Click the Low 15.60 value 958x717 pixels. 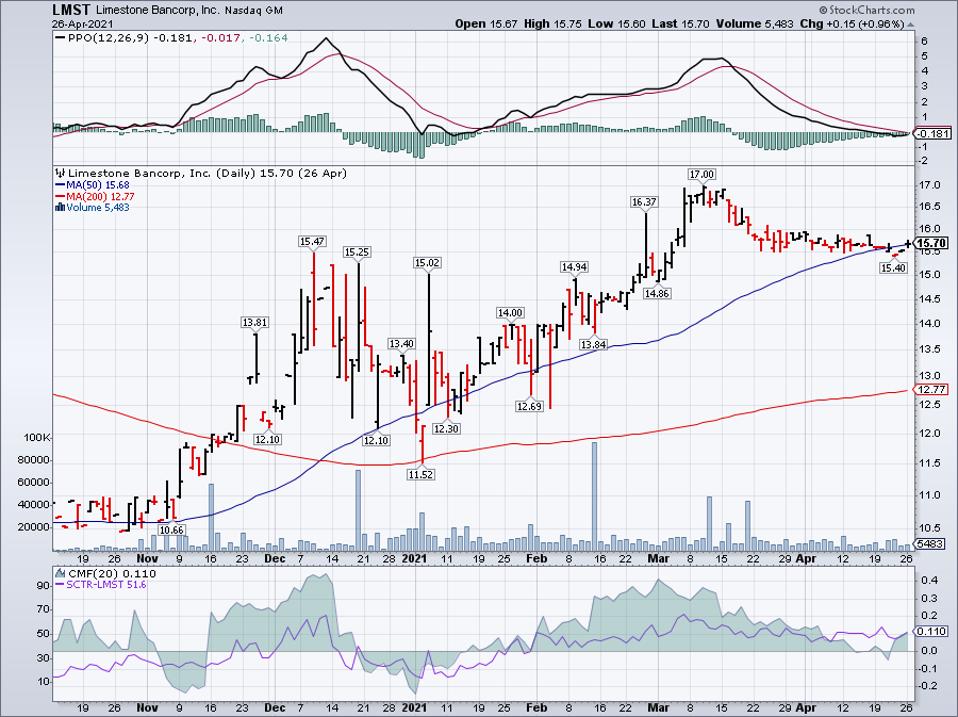pos(616,24)
